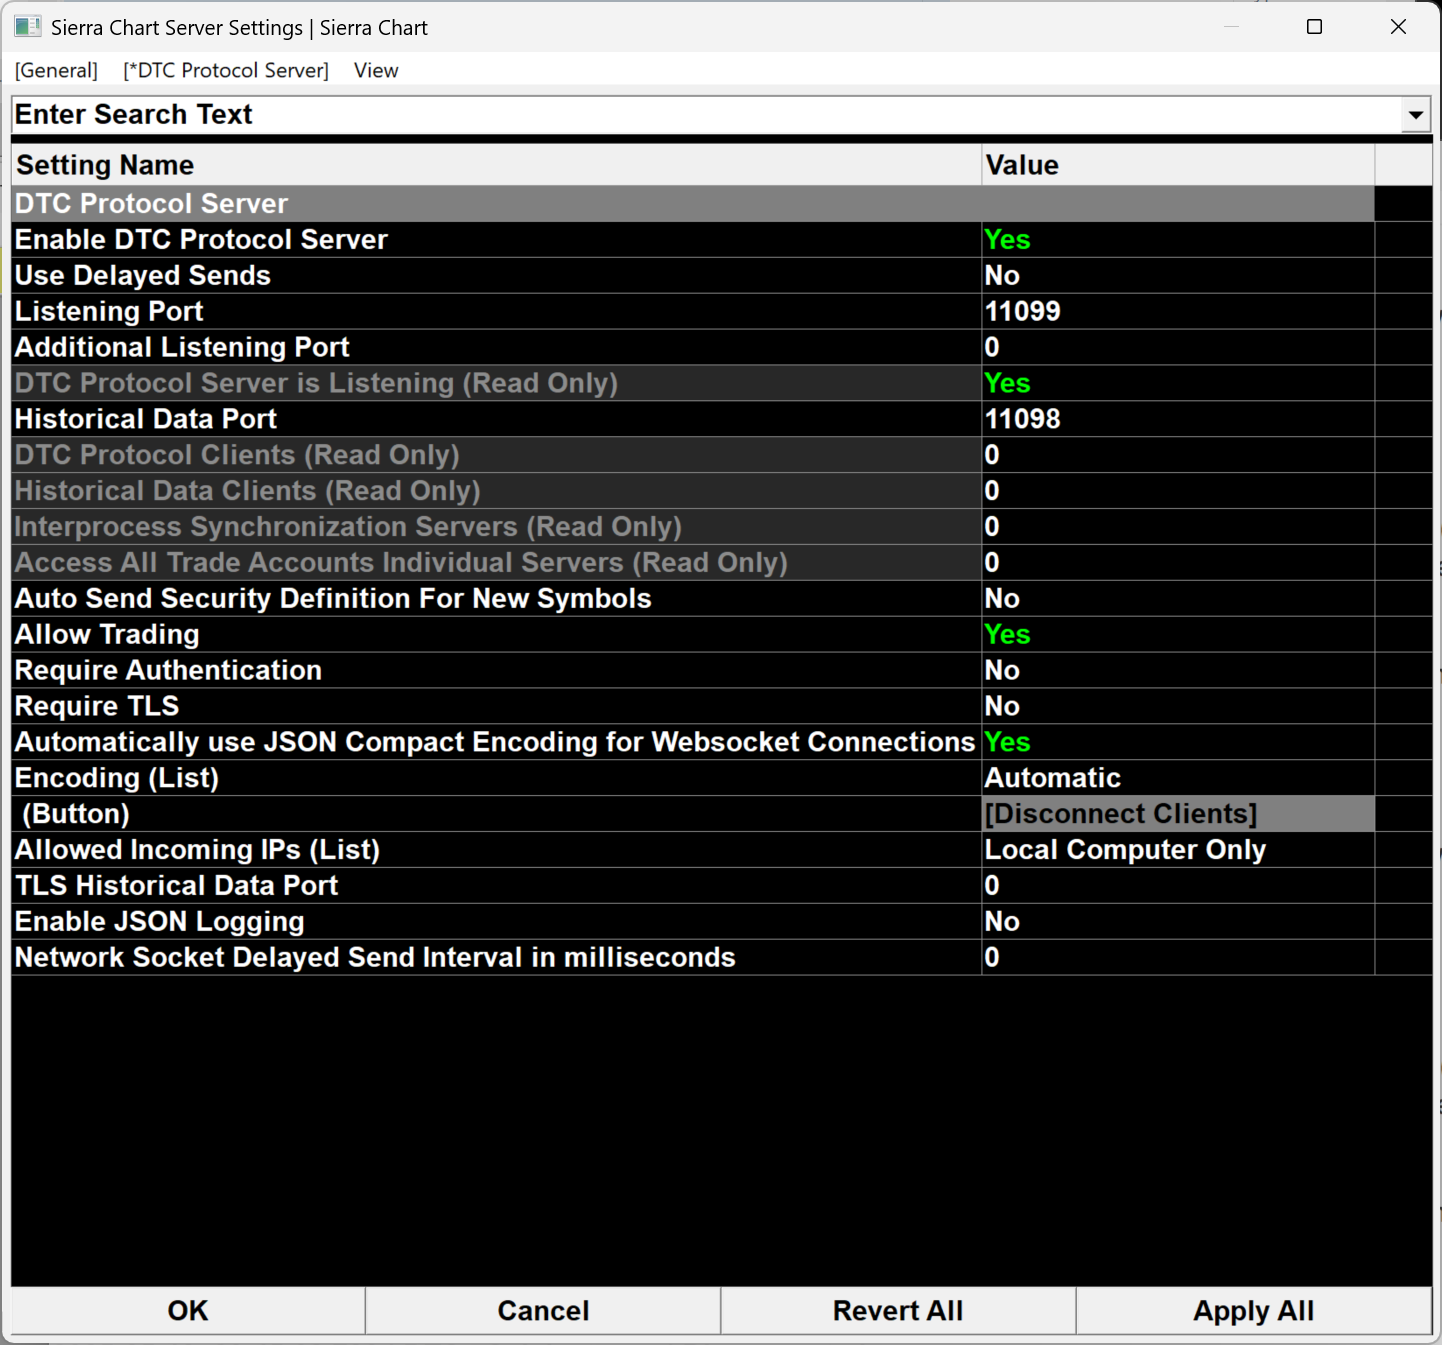
Task: Edit Historical Data Port value 11098
Action: [1178, 419]
